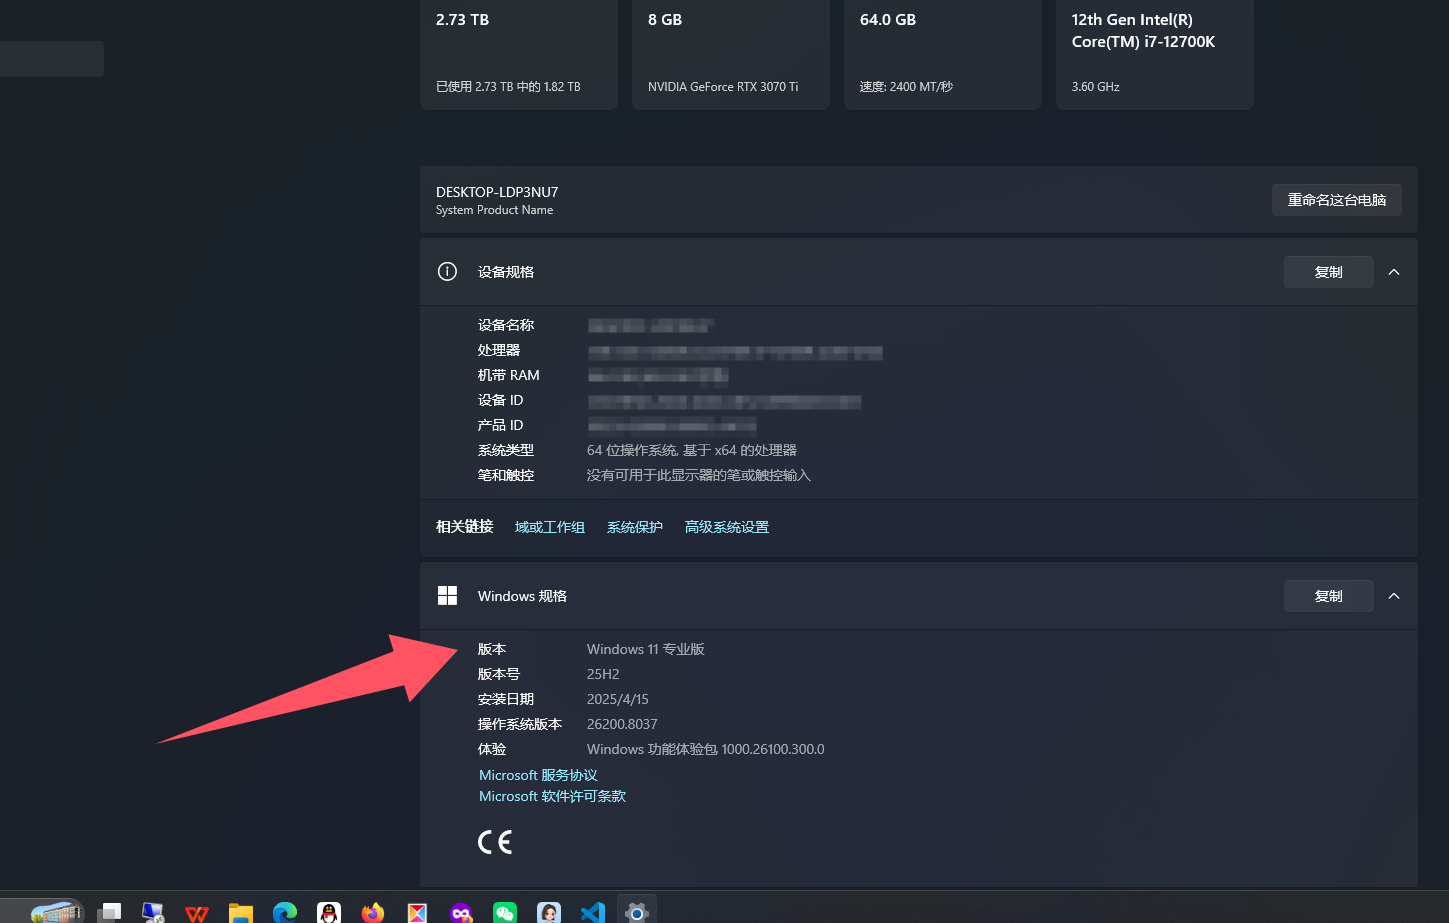1449x923 pixels.
Task: Click the 'Windows 11 专业版' version value
Action: (x=646, y=649)
